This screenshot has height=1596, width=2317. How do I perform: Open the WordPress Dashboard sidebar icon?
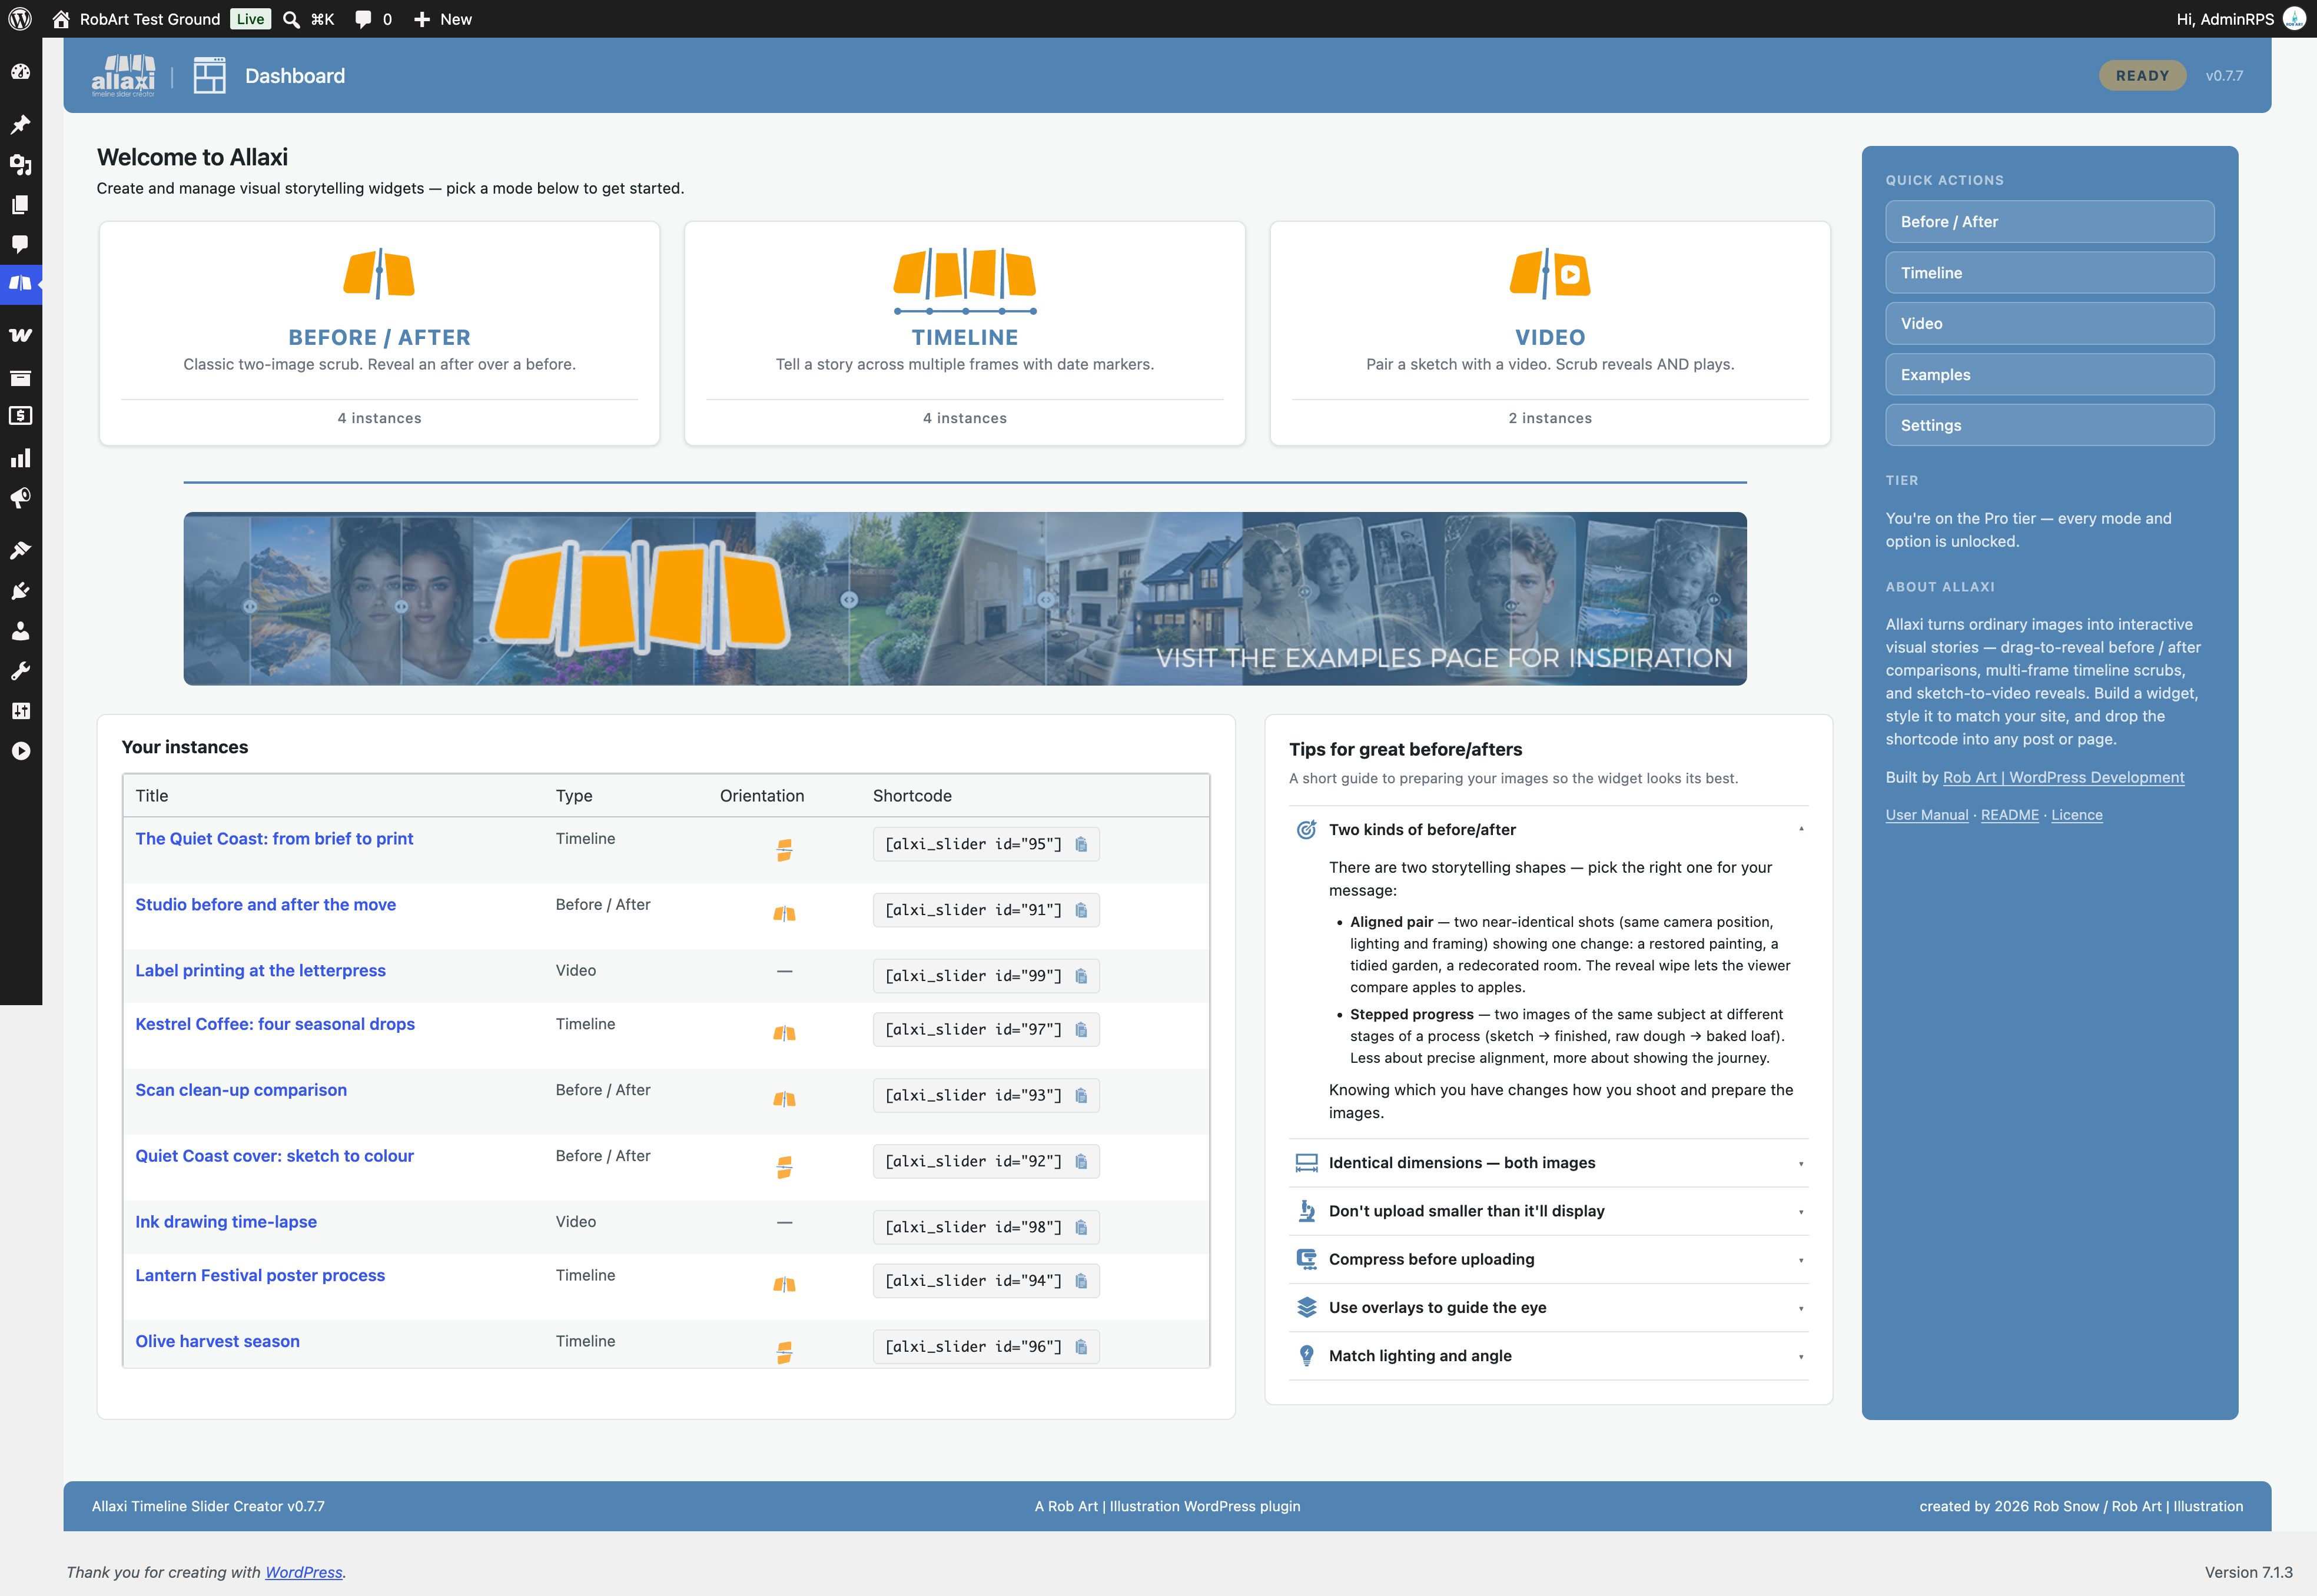[20, 72]
